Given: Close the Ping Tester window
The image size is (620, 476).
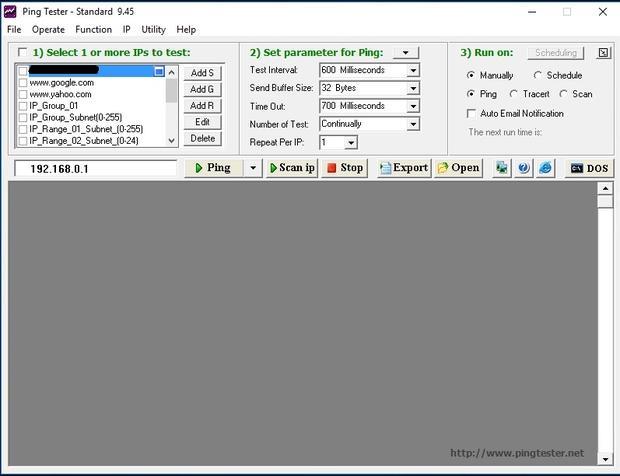Looking at the screenshot, I should coord(603,12).
